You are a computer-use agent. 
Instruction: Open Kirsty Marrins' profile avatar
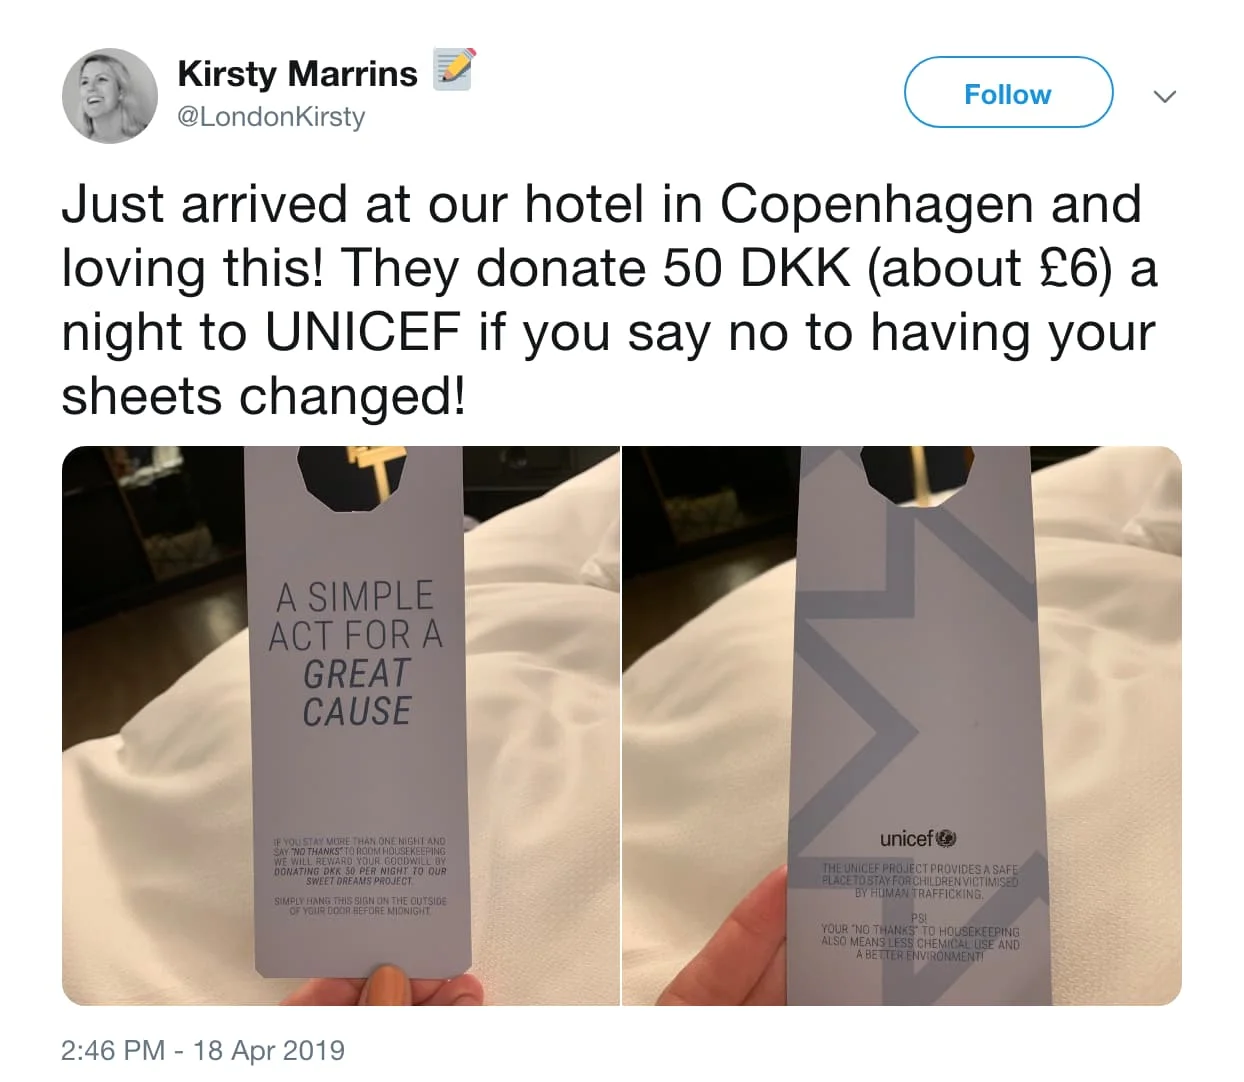click(110, 96)
